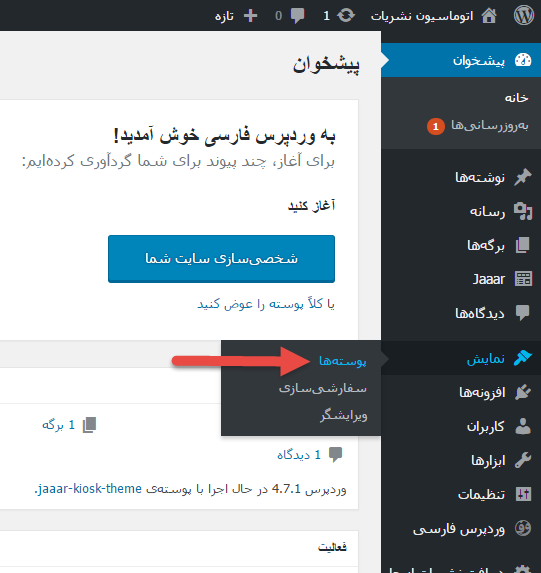The image size is (541, 573).
Task: Click یا کلاً پوسته را عوض کنید link
Action: point(266,304)
